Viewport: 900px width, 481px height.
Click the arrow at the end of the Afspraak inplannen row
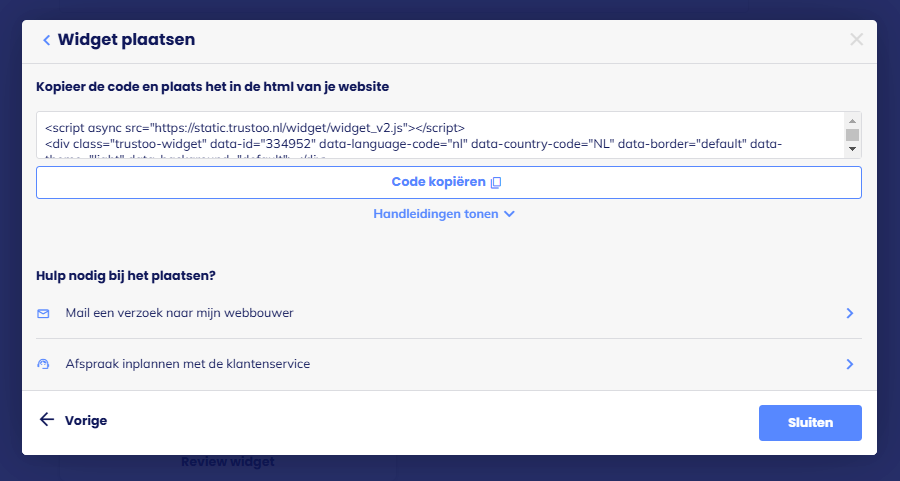click(x=850, y=364)
